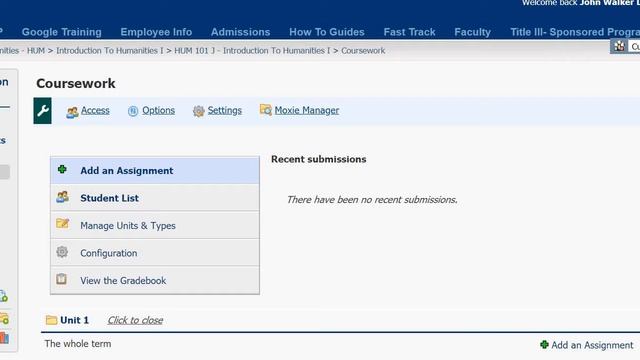Open the How To Guides tab
The image size is (640, 360).
click(x=327, y=32)
